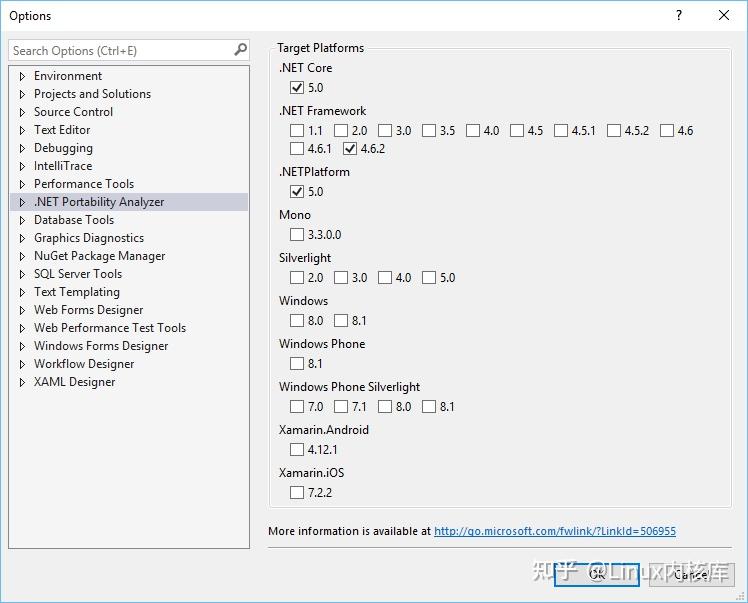This screenshot has height=603, width=748.
Task: Check Silverlight 5.0 checkbox
Action: (x=429, y=277)
